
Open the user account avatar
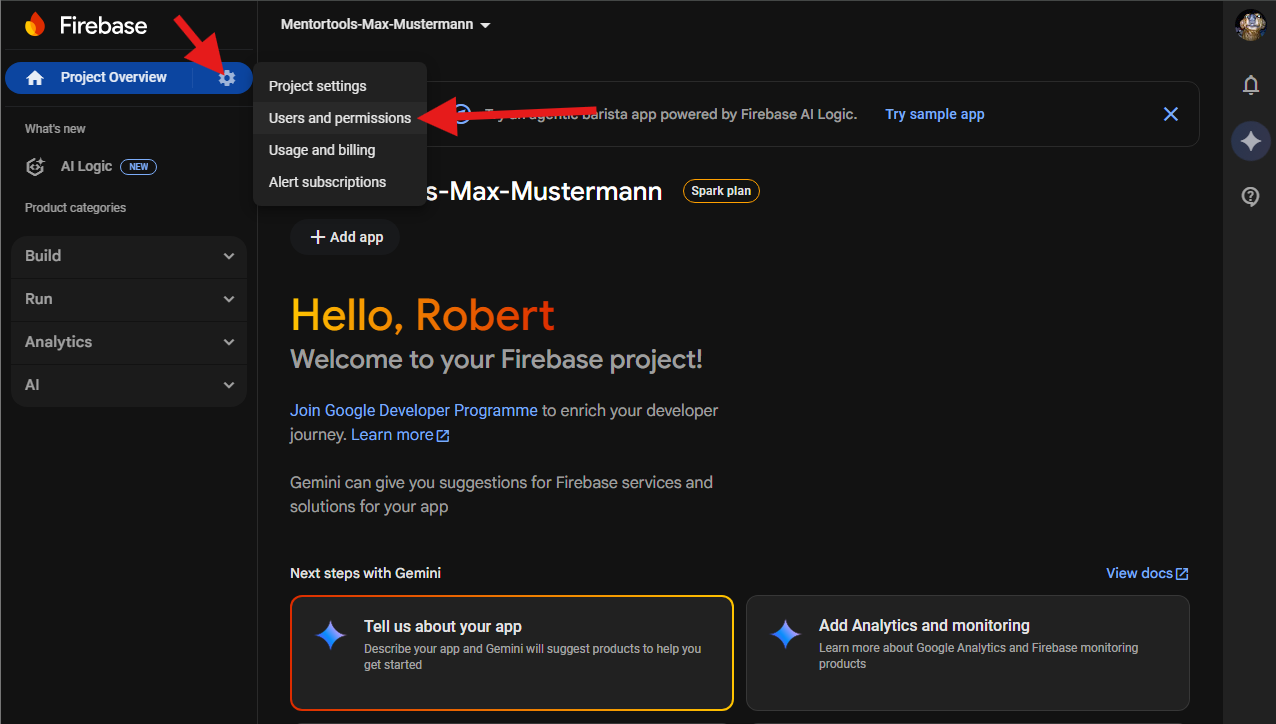click(x=1250, y=25)
